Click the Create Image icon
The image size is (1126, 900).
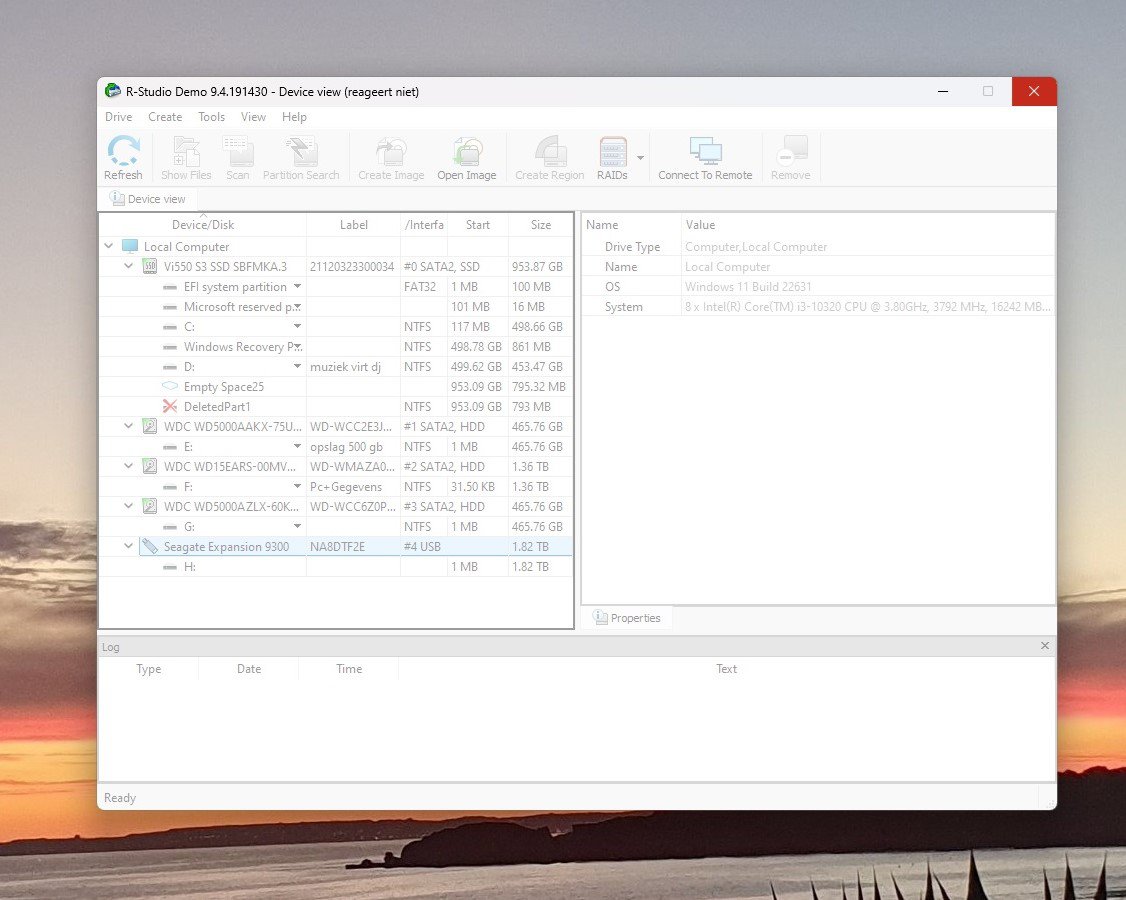391,153
